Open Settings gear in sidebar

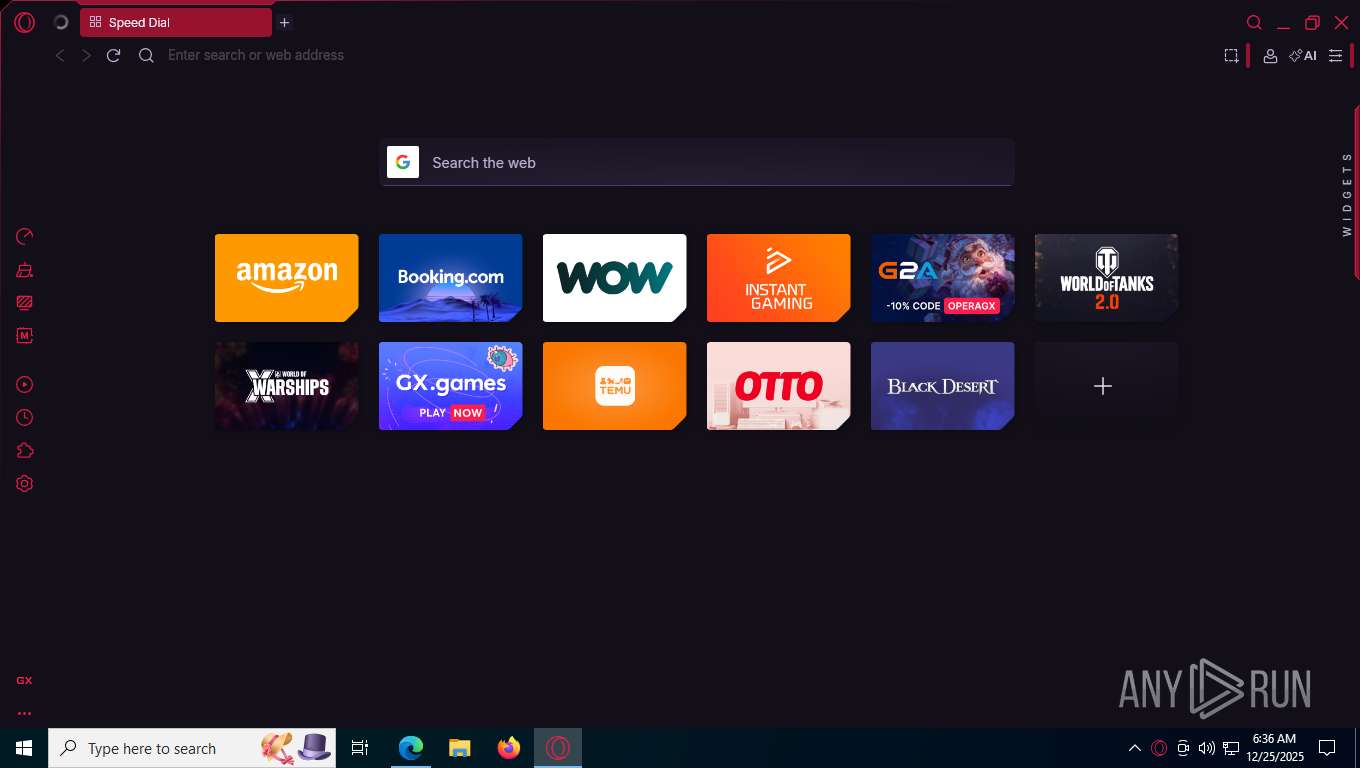[25, 483]
